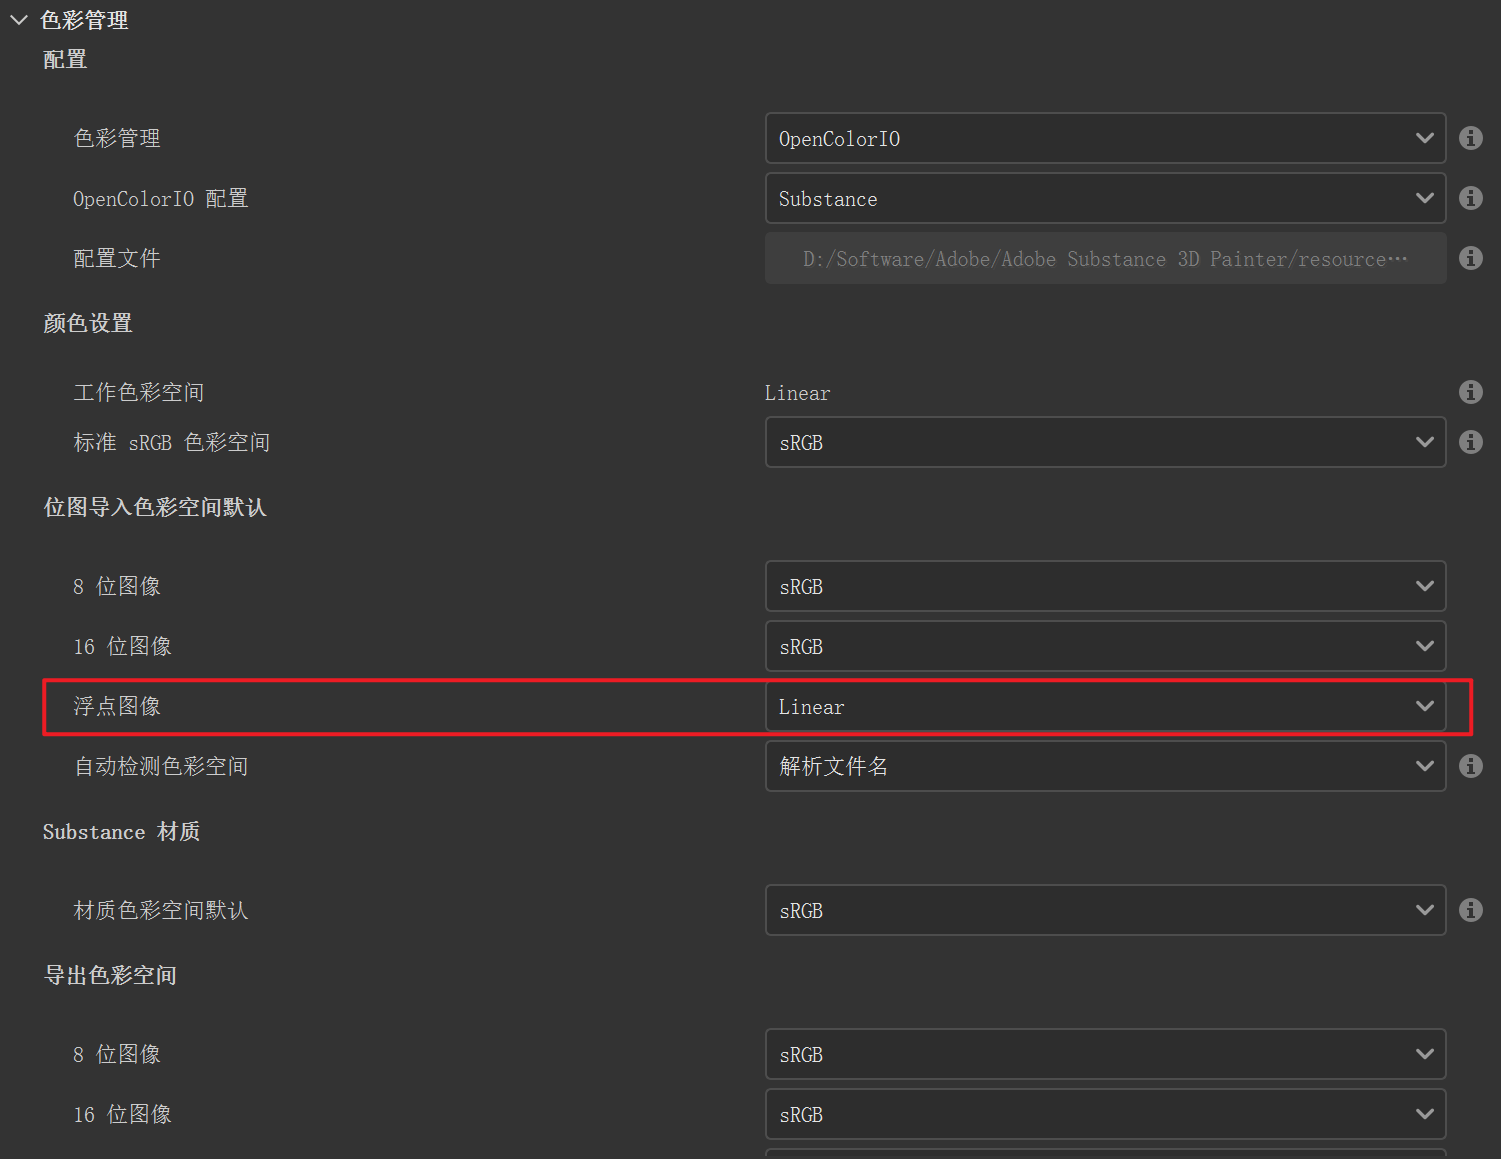This screenshot has width=1501, height=1159.
Task: Click info icon beside OpenColorIO 配置
Action: click(x=1470, y=198)
